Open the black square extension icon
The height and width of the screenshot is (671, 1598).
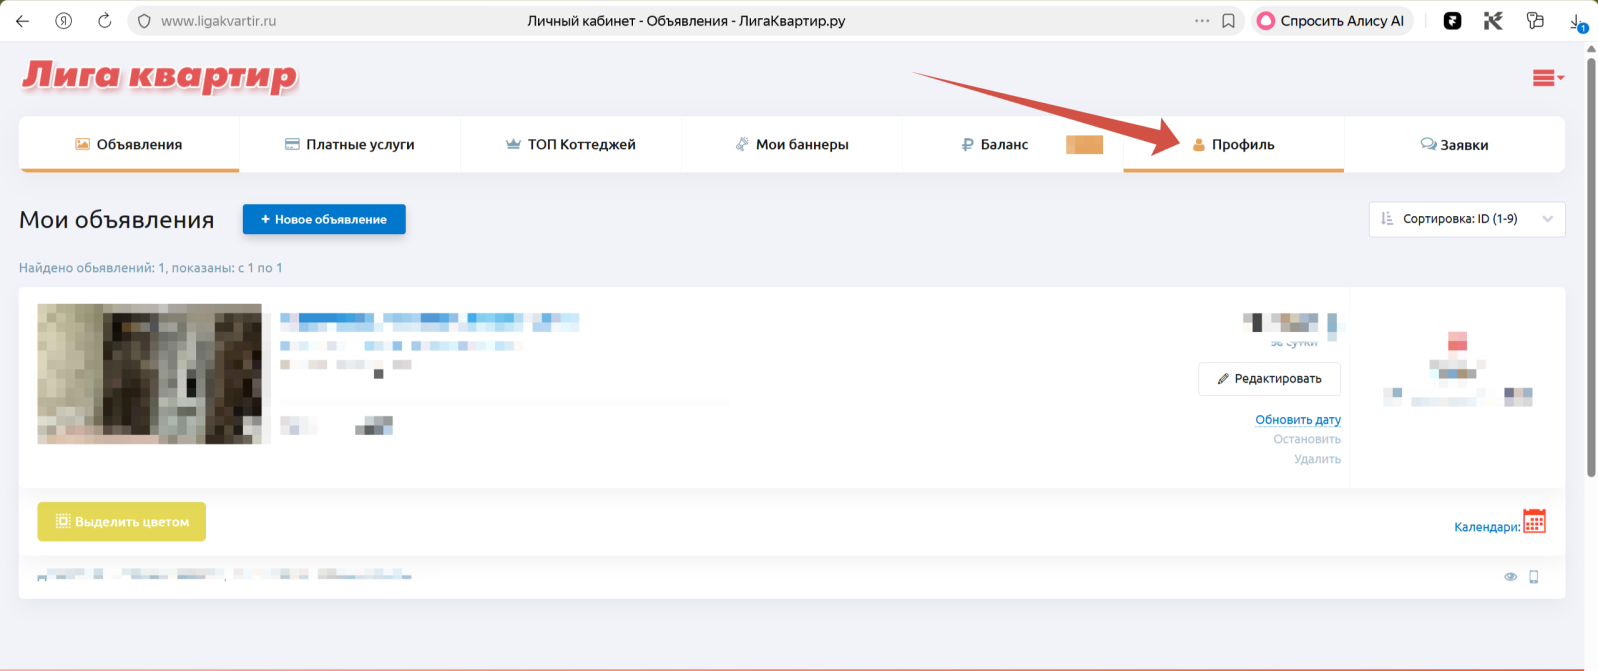[1453, 21]
